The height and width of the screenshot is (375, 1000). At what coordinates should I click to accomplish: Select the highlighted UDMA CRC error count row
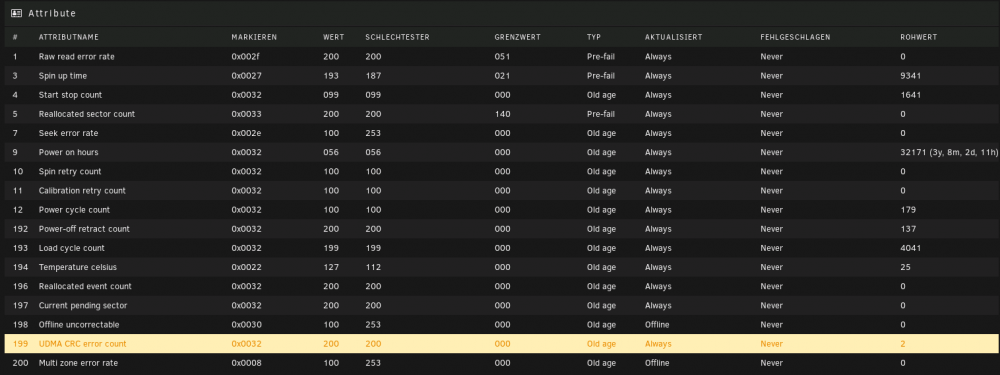[500, 344]
